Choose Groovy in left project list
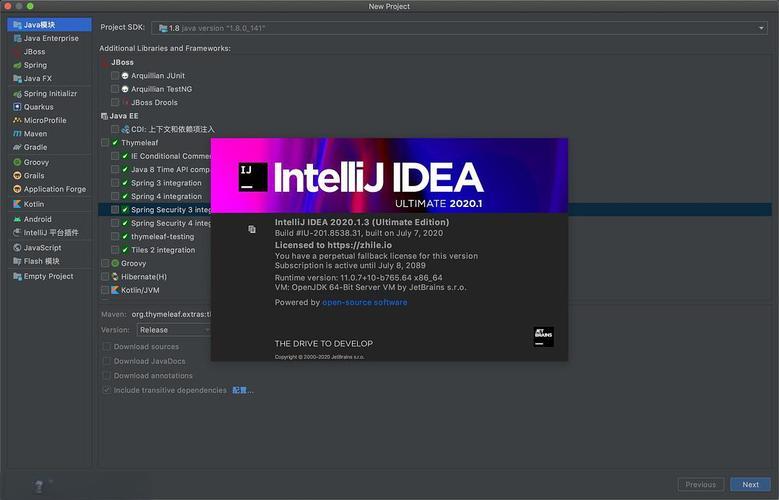This screenshot has height=500, width=779. (49, 162)
